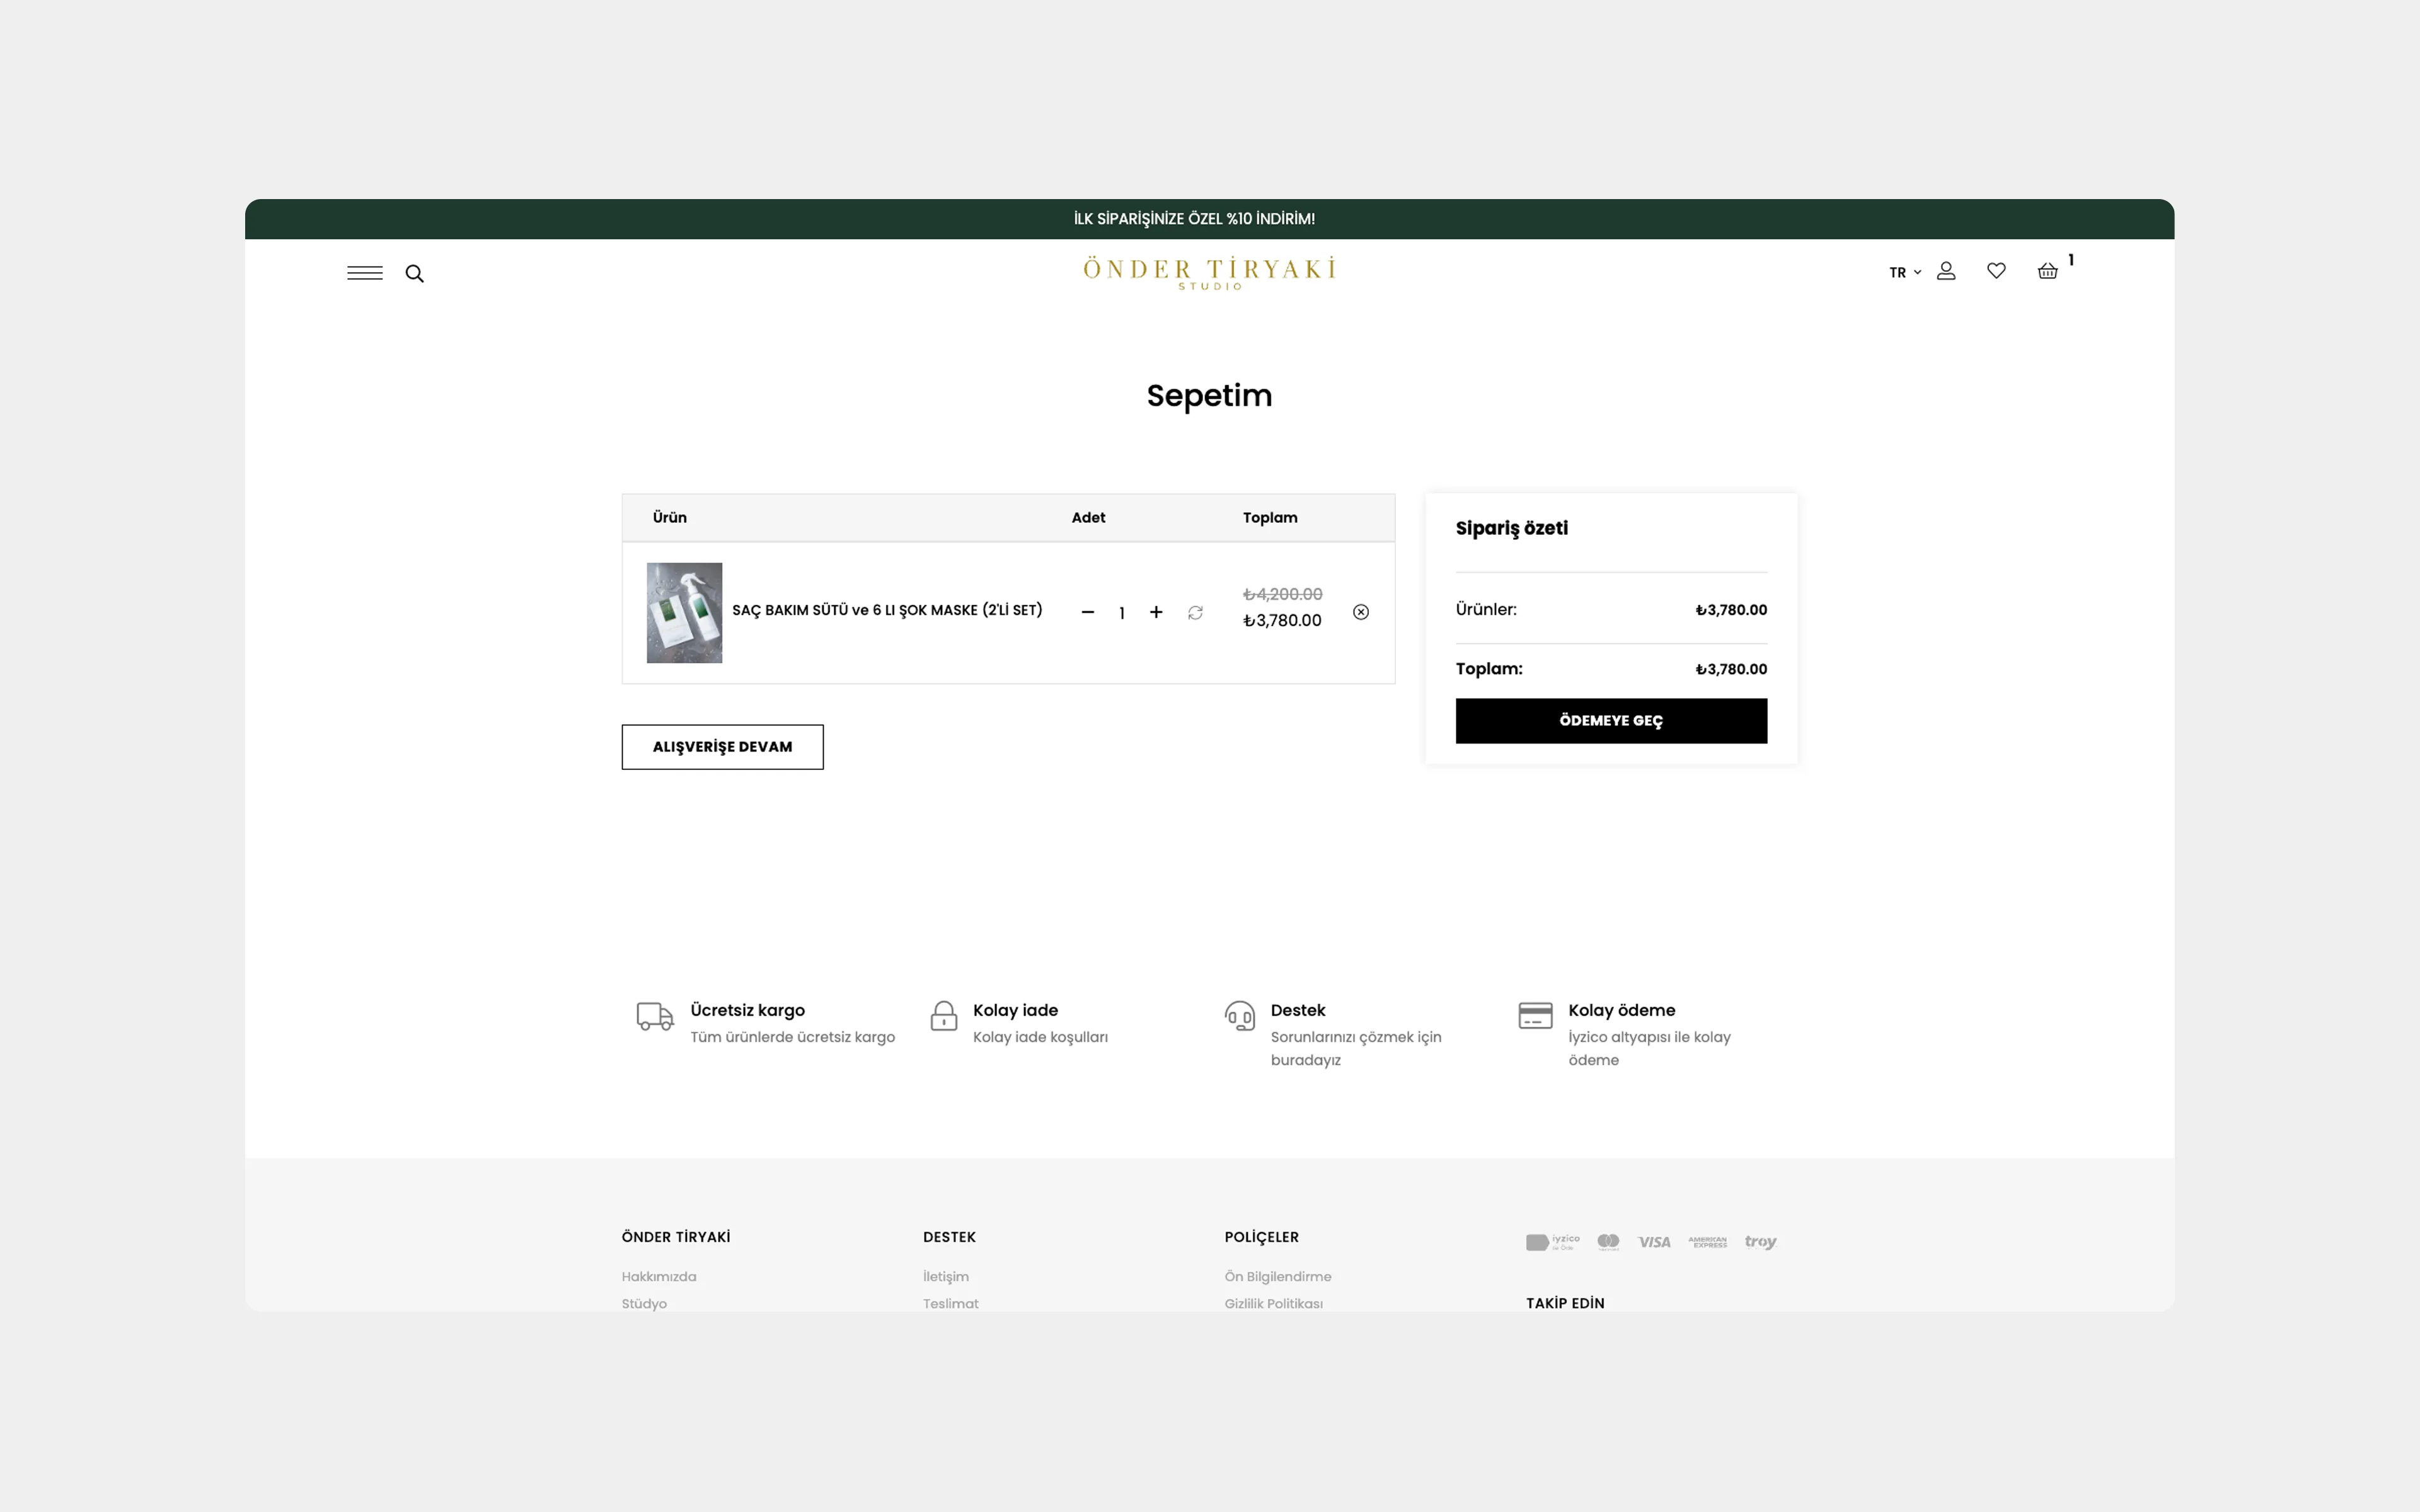Open the İletişim footer link
This screenshot has height=1512, width=2420.
[946, 1277]
